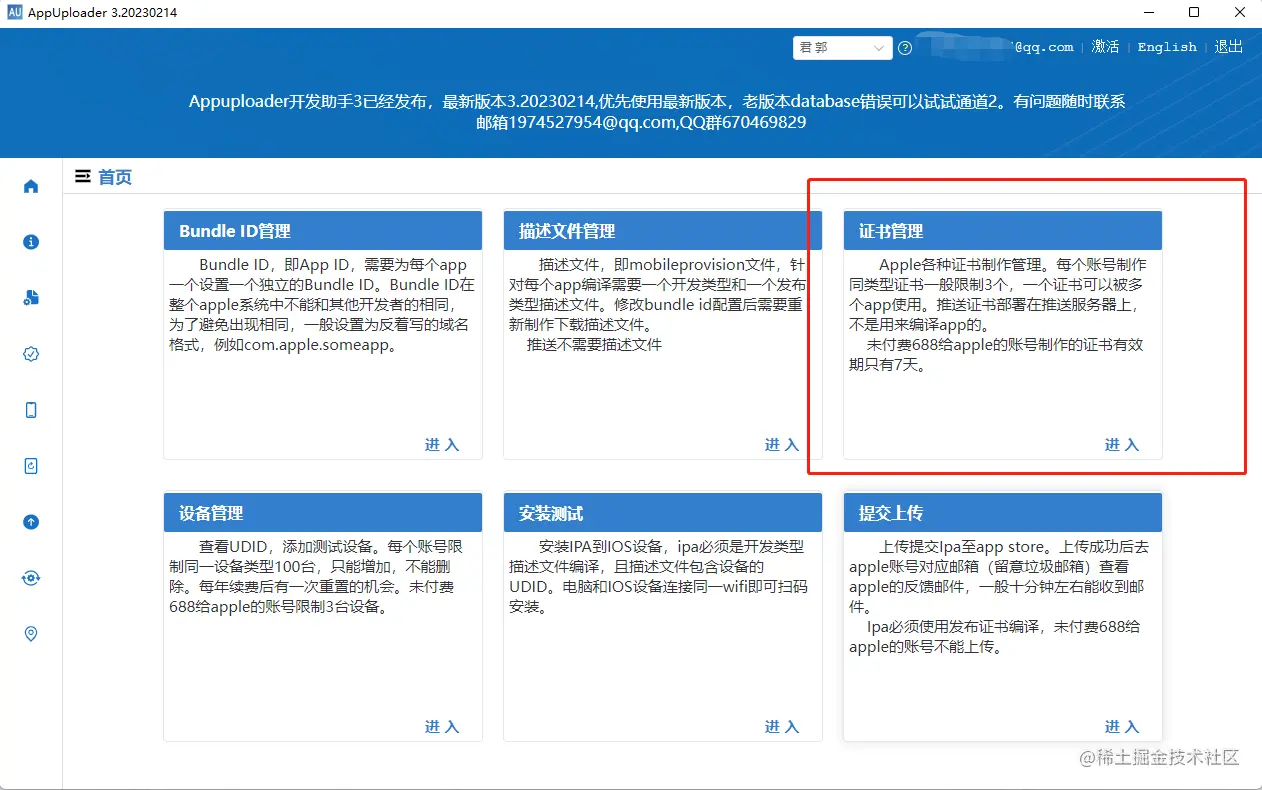Click the announcement banner text about 最新版本

click(657, 112)
